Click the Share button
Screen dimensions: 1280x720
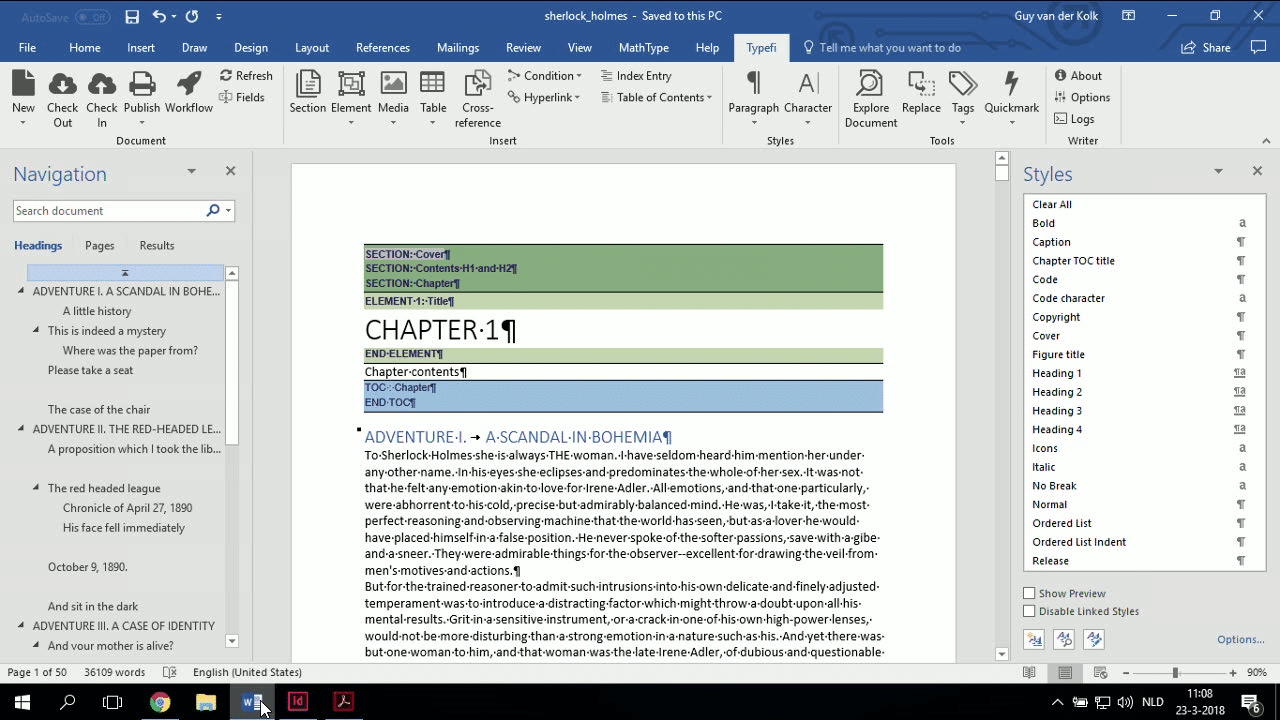coord(1206,48)
